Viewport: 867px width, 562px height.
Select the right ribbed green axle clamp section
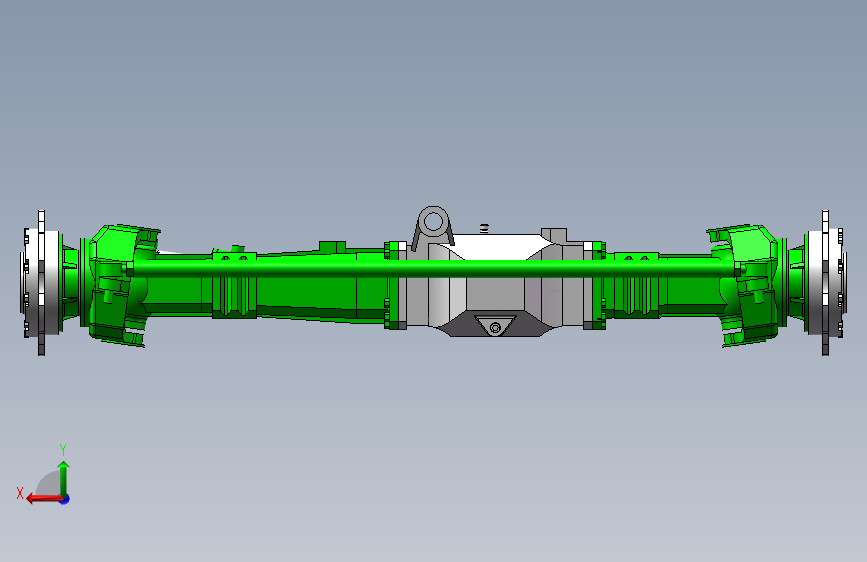[636, 287]
